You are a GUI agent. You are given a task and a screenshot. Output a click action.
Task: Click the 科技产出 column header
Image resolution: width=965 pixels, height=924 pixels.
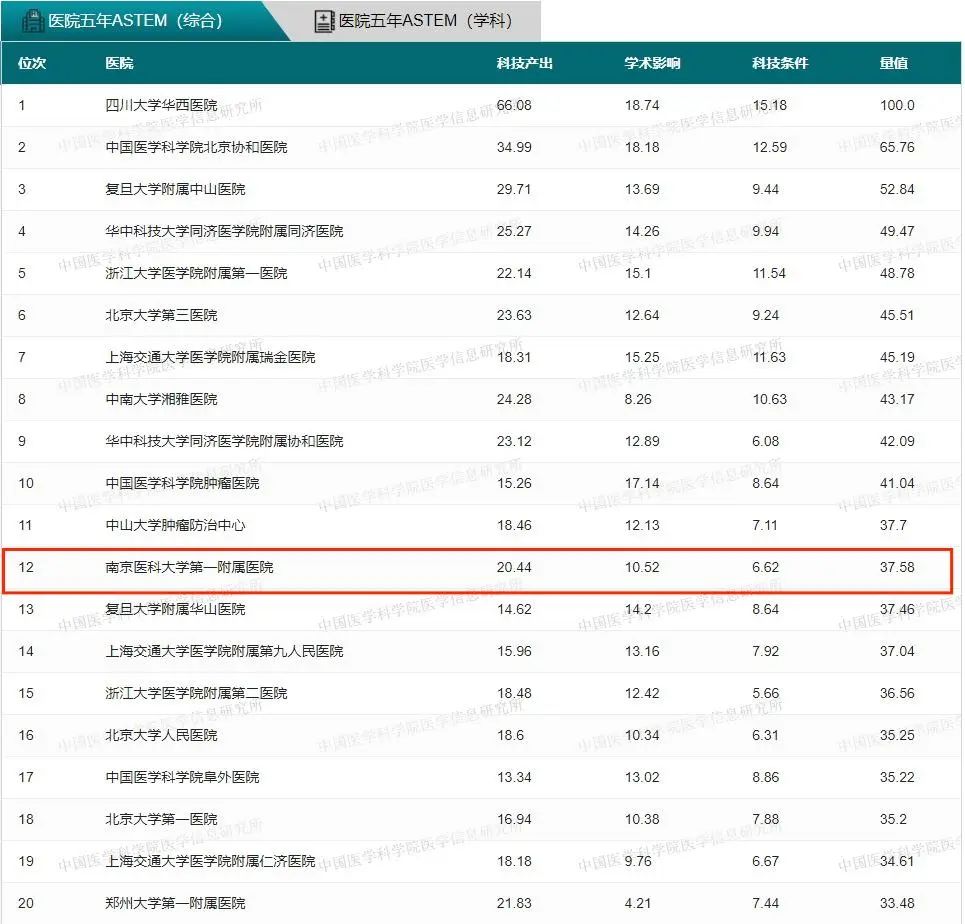pos(525,63)
